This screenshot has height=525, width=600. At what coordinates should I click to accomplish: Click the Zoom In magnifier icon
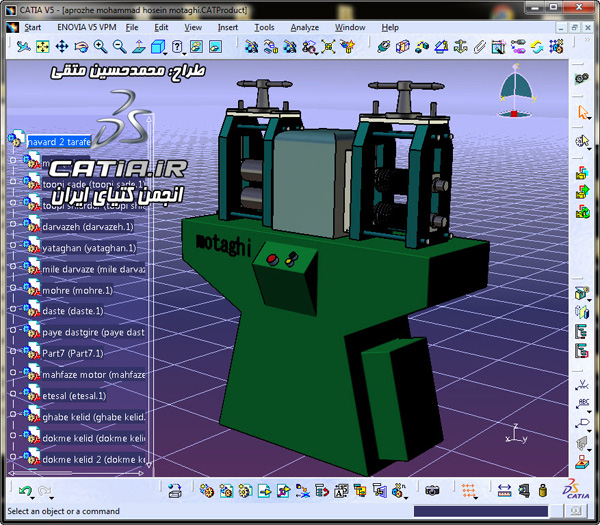[x=100, y=47]
